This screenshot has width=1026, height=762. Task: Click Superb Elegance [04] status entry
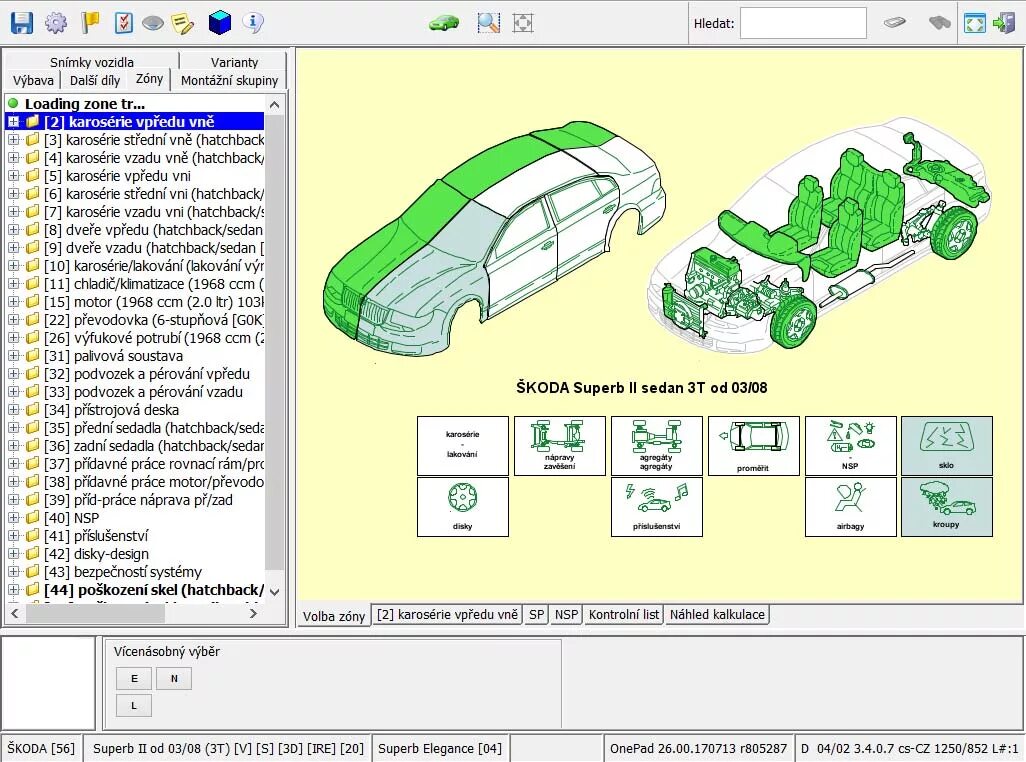tap(440, 748)
